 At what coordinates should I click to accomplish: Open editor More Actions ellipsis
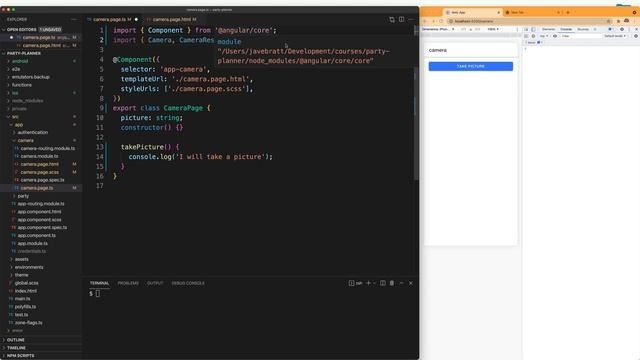click(x=411, y=19)
